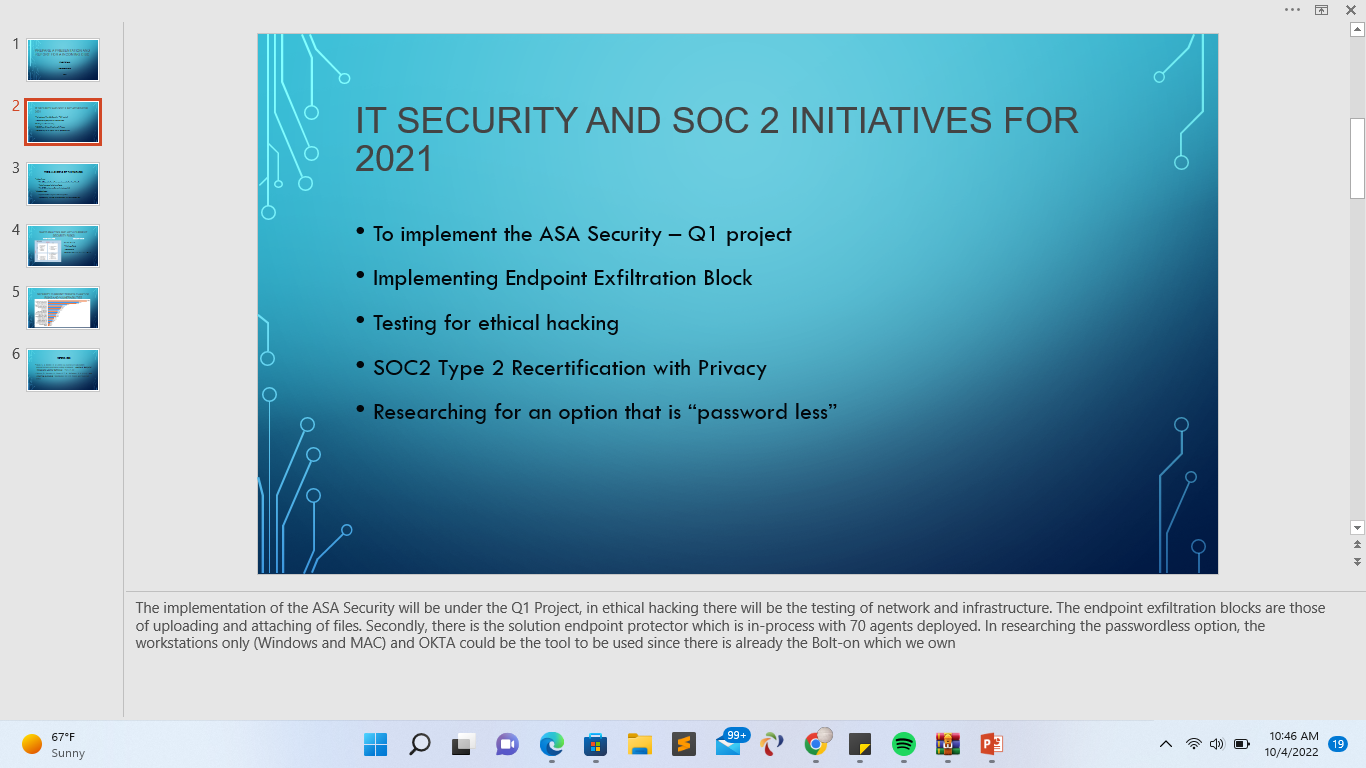The width and height of the screenshot is (1366, 768).
Task: Open the volume control in system tray
Action: tap(1216, 744)
